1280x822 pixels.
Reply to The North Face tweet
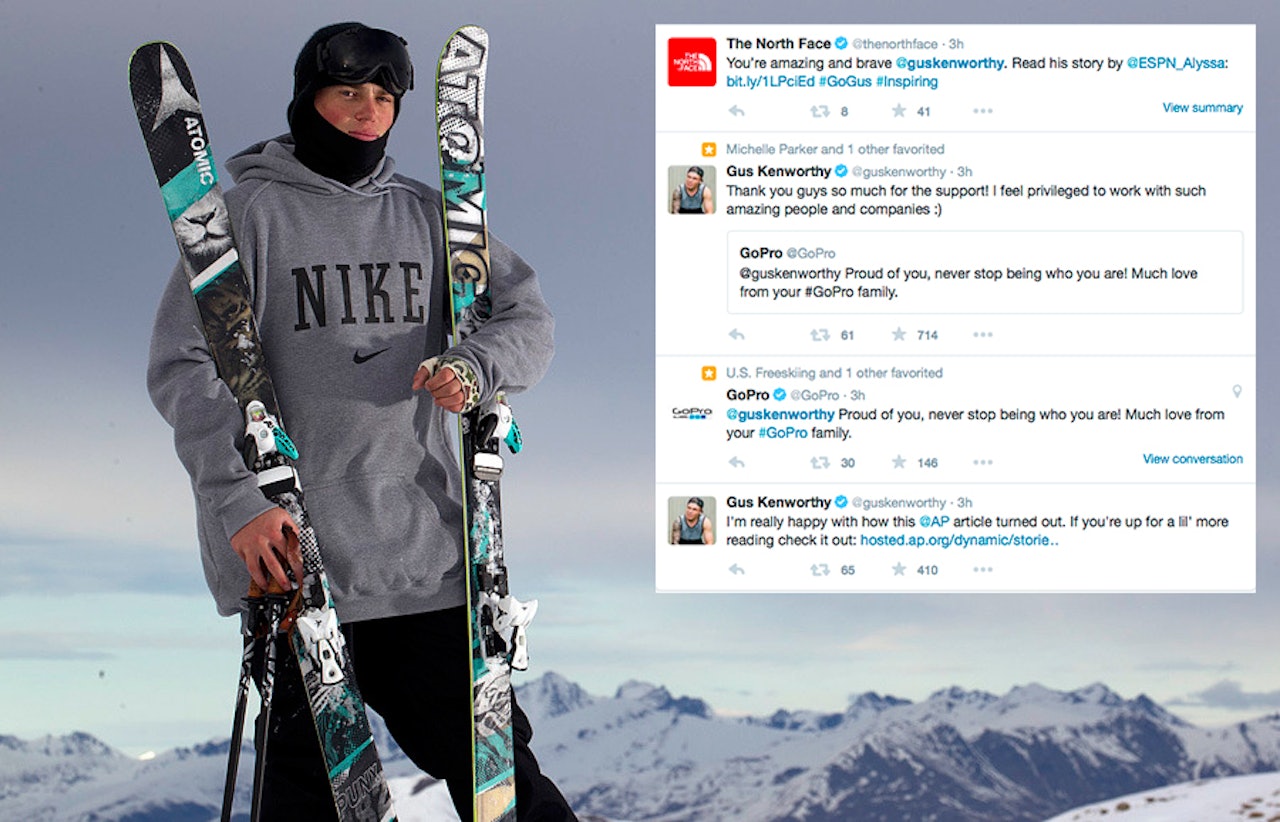(x=737, y=111)
